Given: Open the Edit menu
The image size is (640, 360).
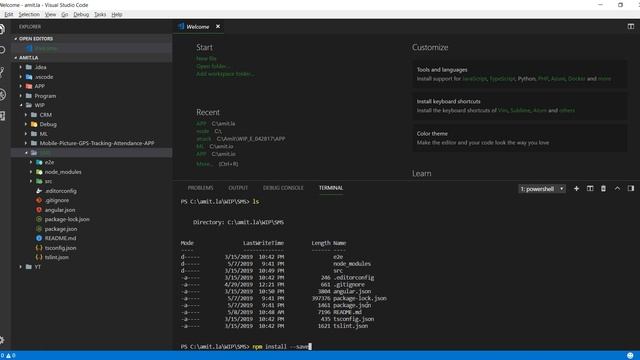Looking at the screenshot, I should point(9,14).
